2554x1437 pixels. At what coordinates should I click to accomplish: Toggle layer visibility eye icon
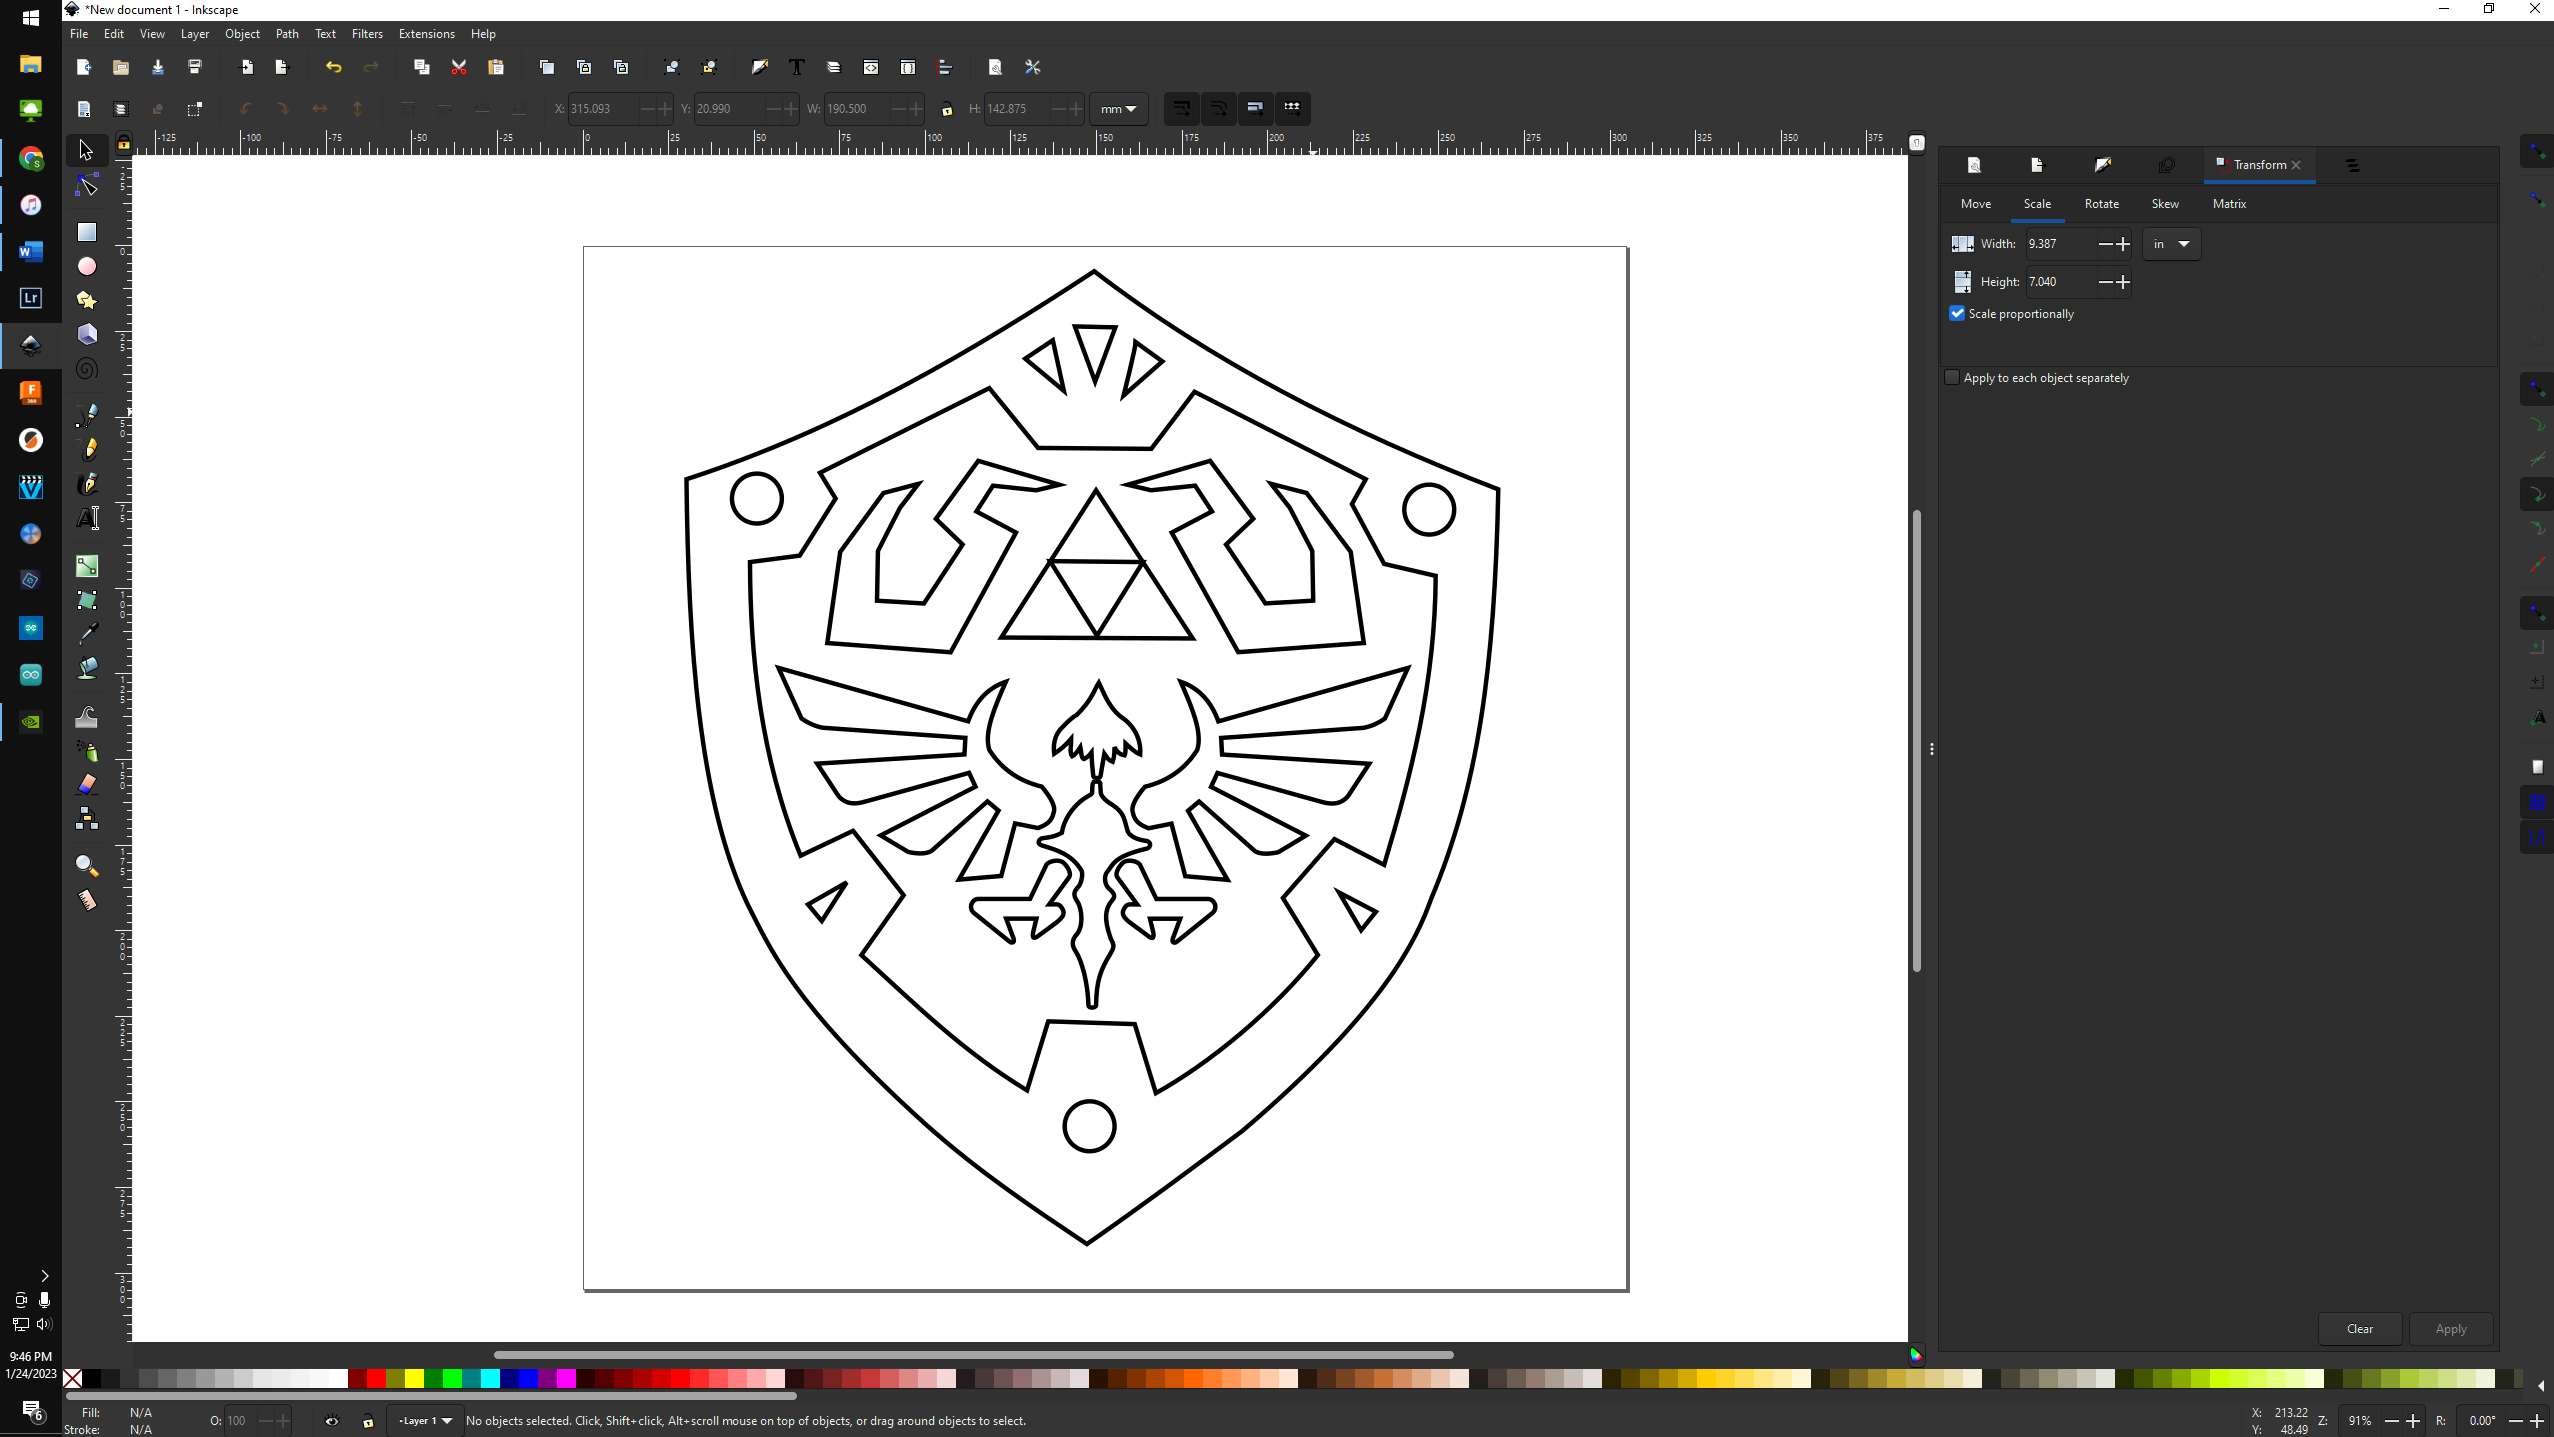click(331, 1420)
